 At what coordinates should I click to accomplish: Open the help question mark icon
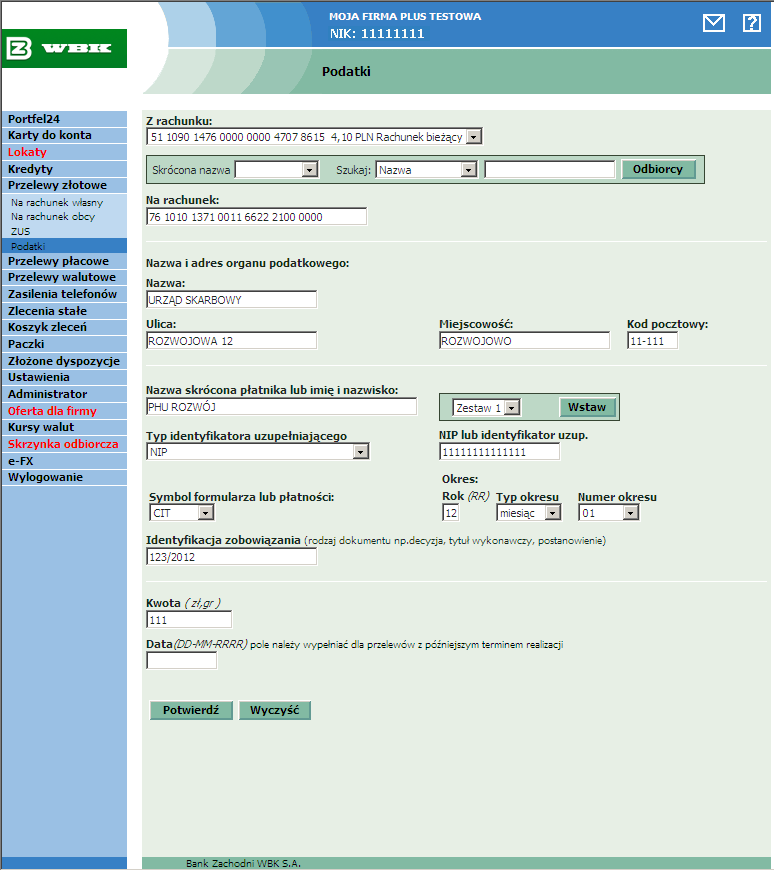click(751, 23)
